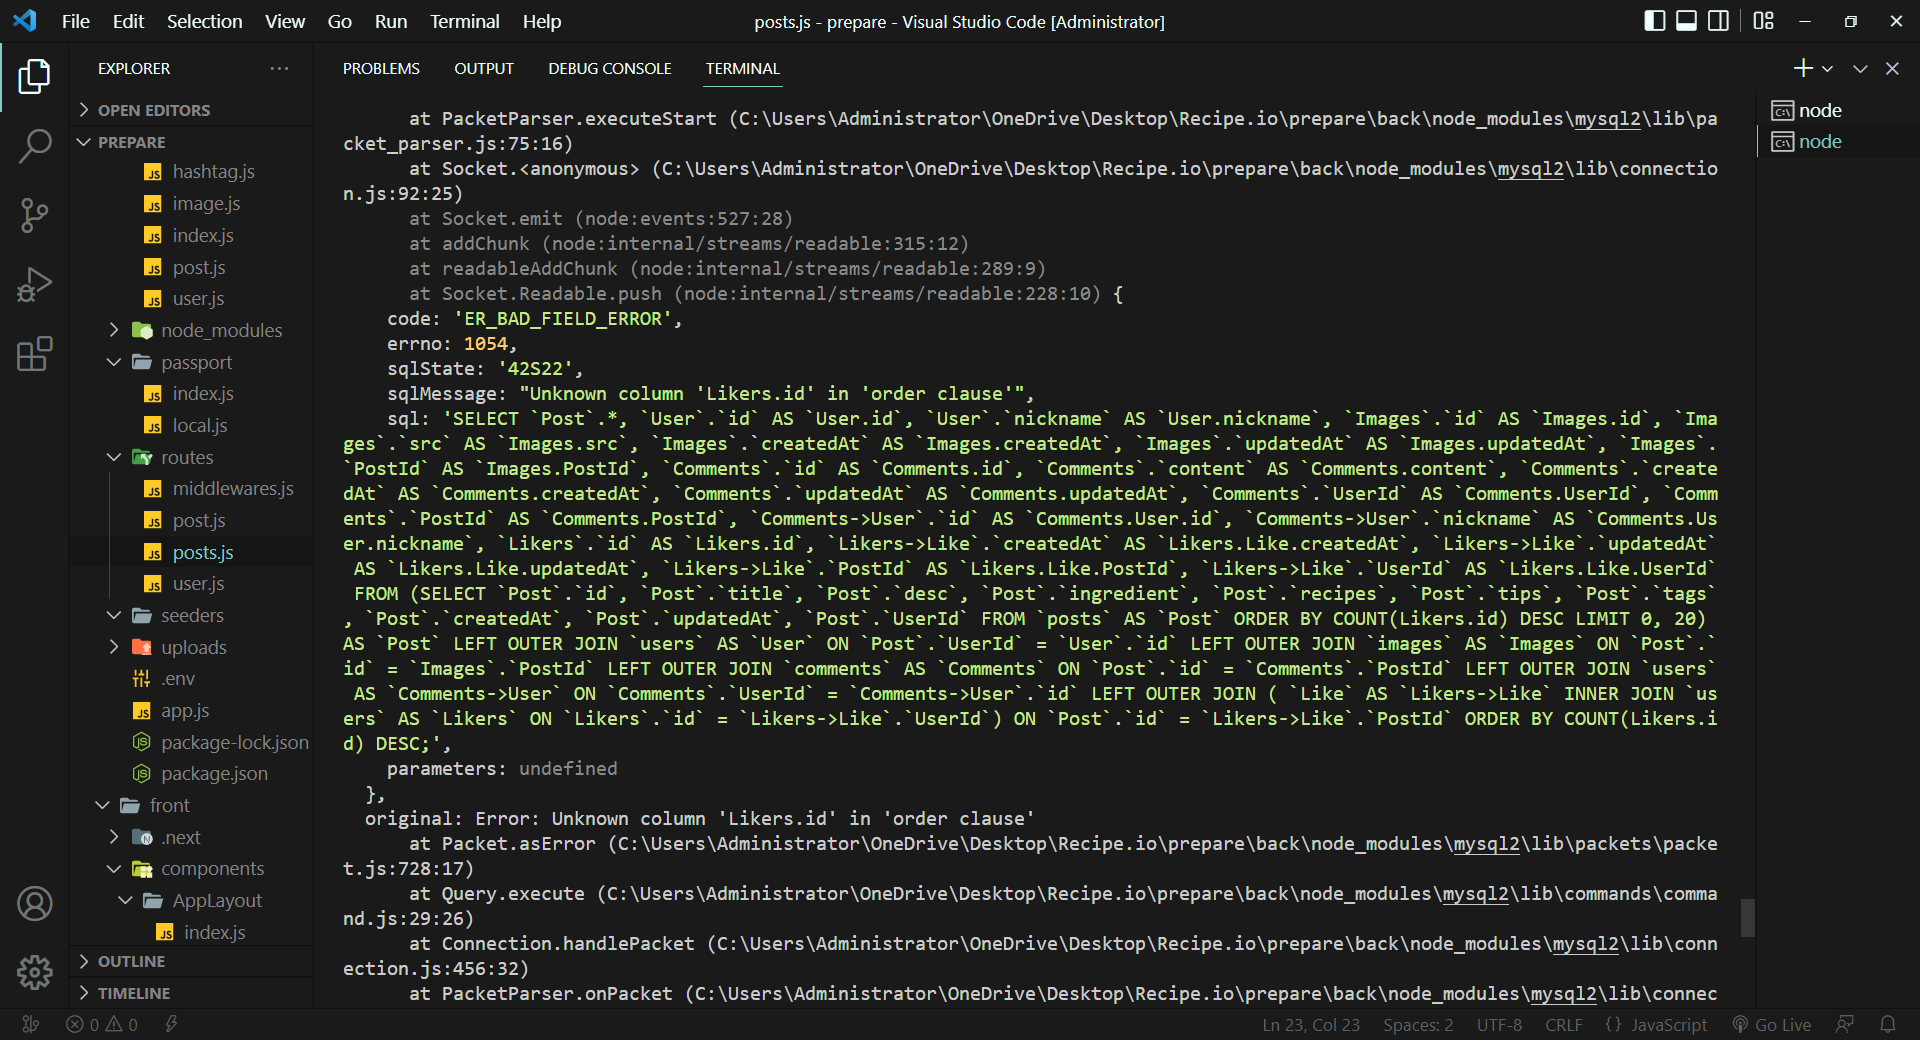This screenshot has width=1920, height=1040.
Task: Open middlewares.js in routes folder
Action: (233, 489)
